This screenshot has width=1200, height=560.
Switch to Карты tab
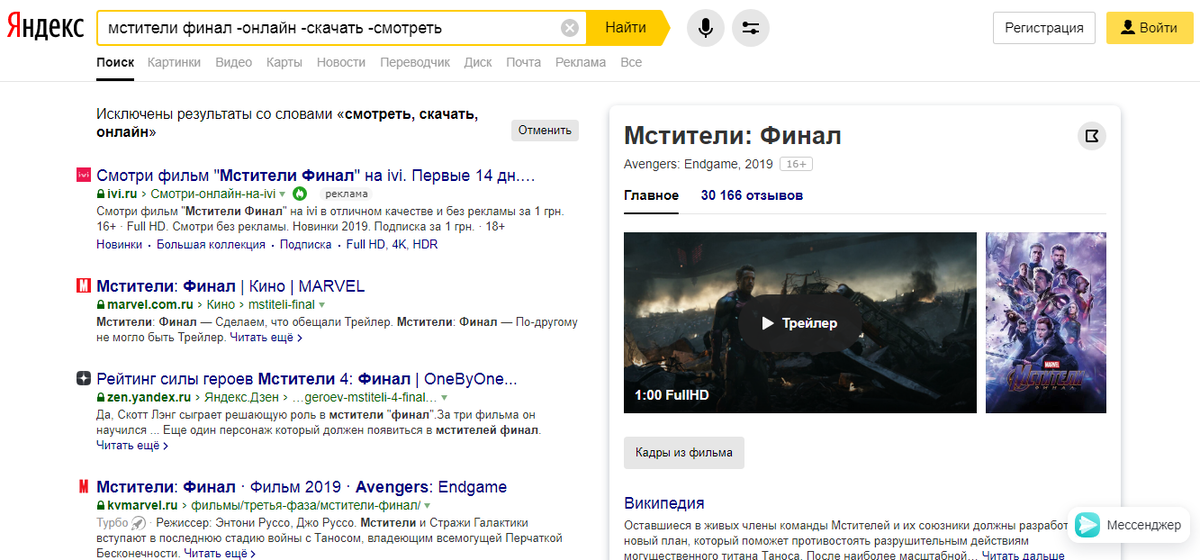[x=284, y=62]
